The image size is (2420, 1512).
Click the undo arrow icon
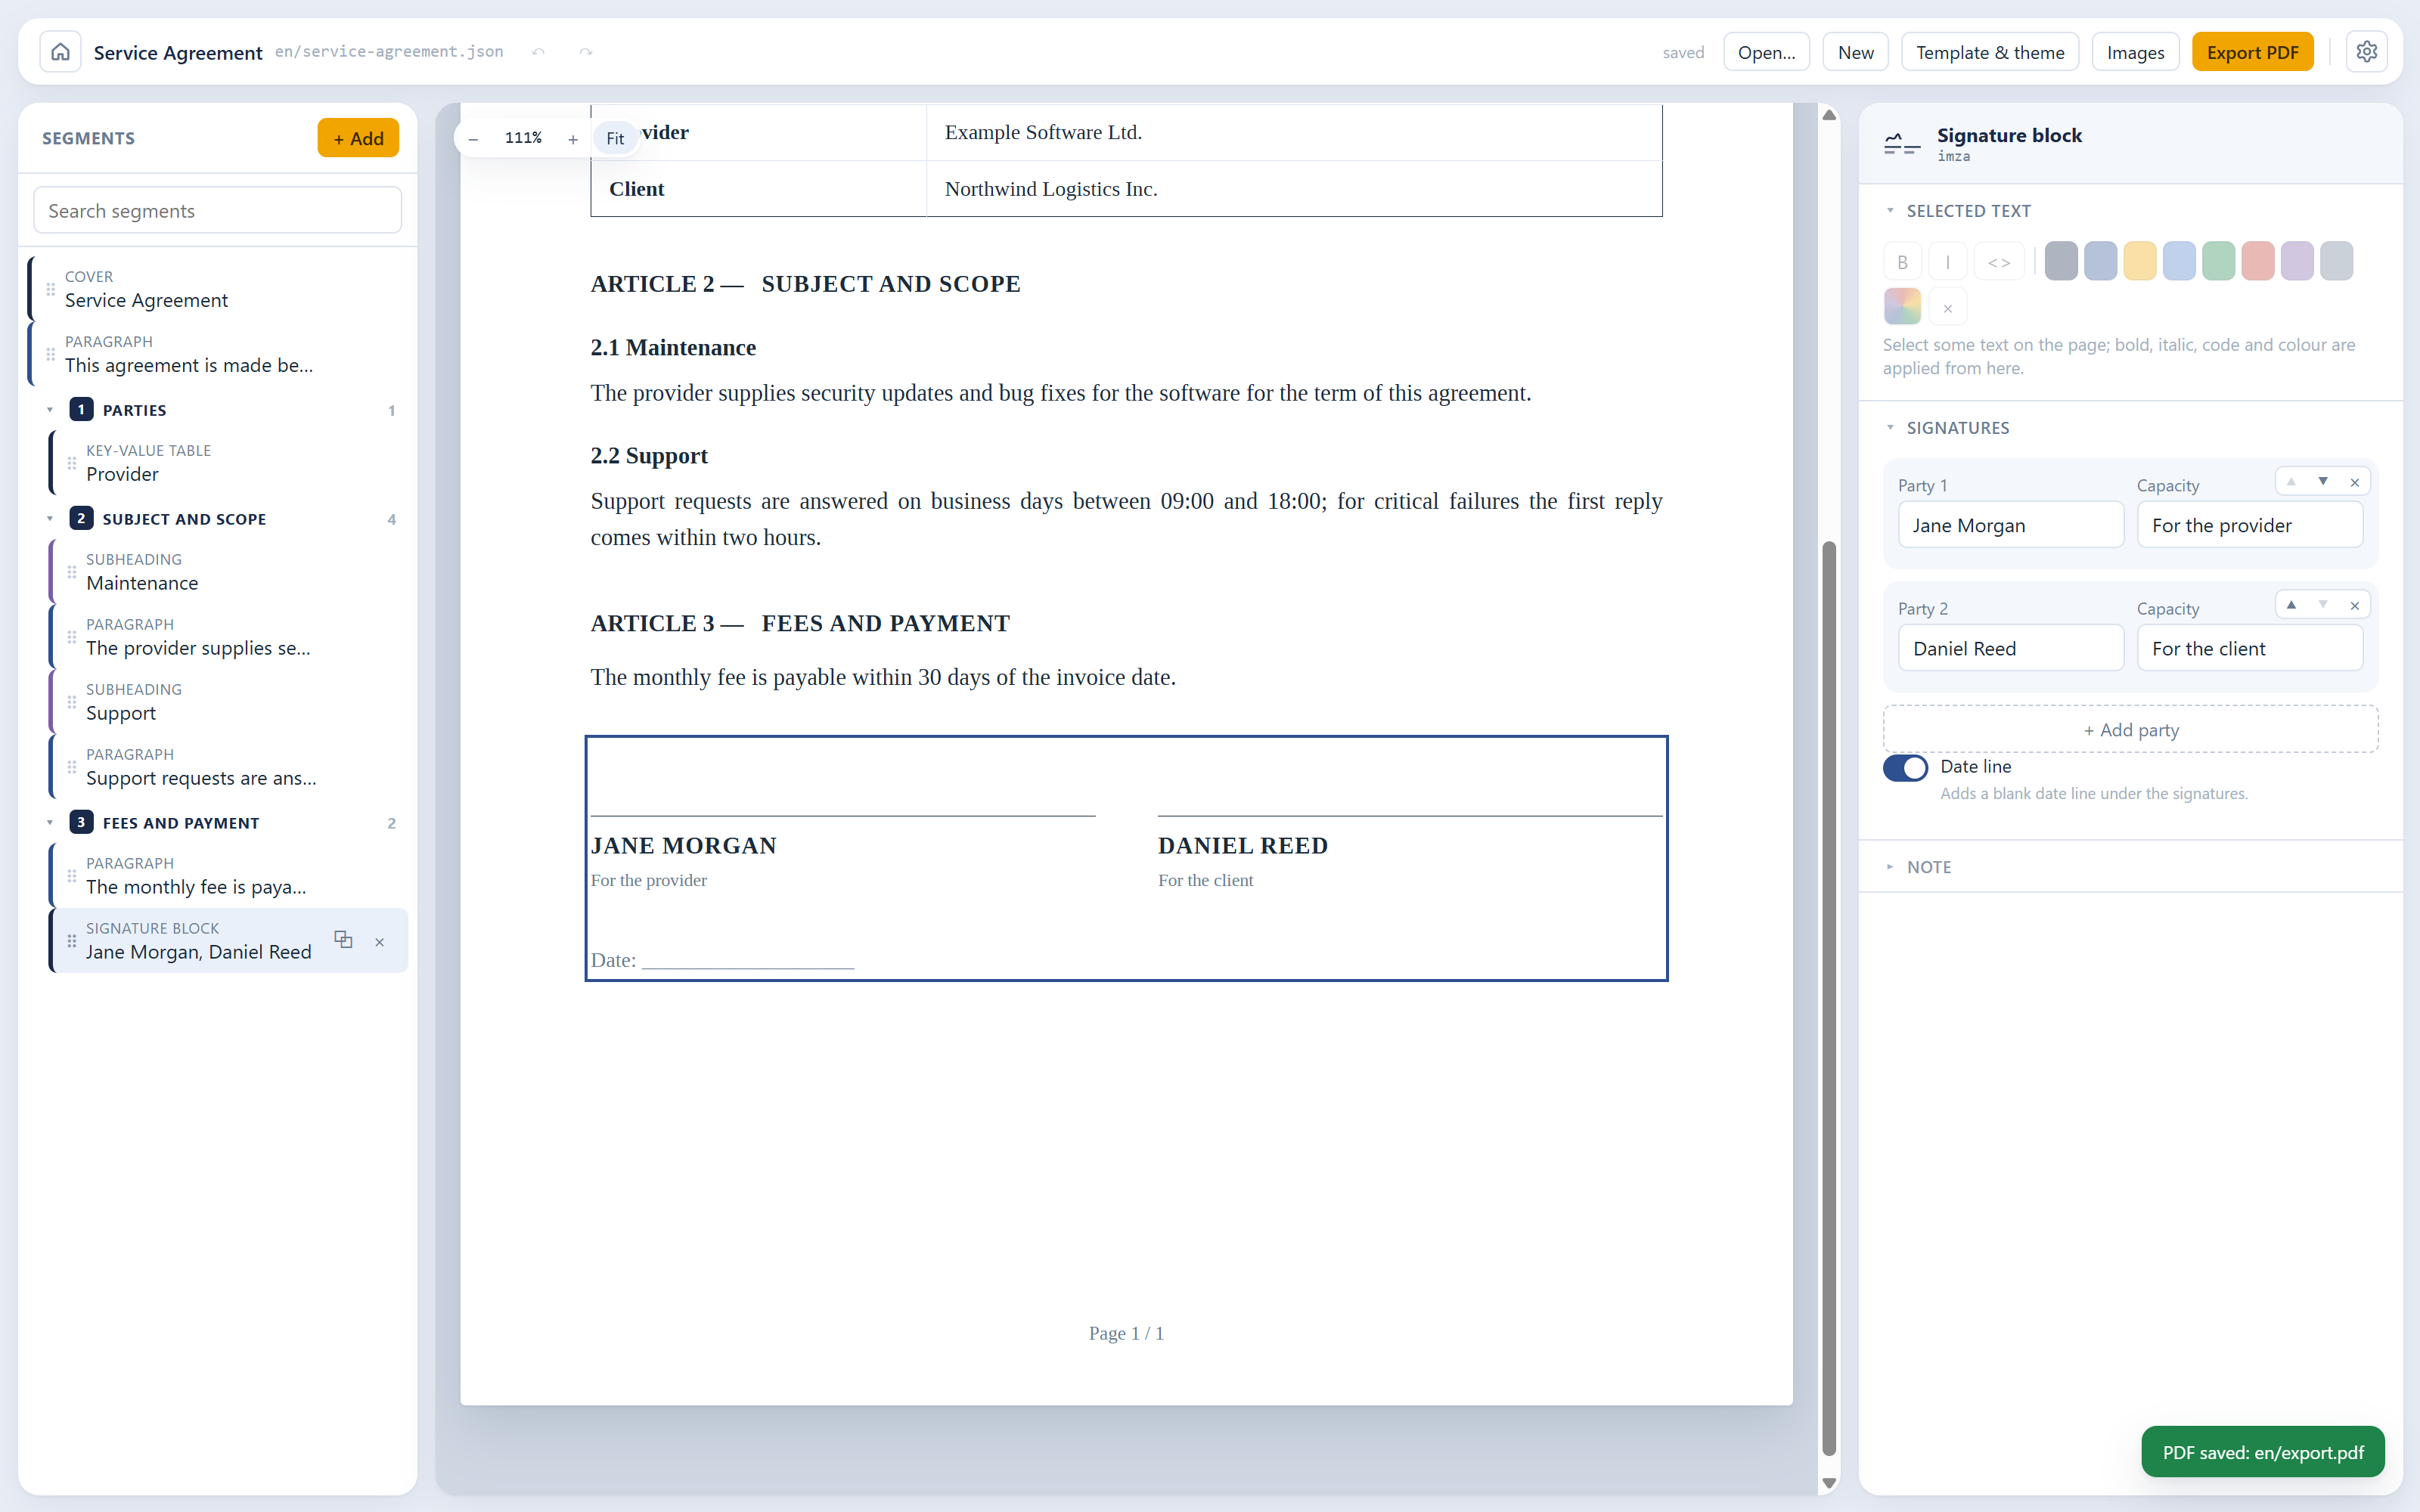point(538,52)
